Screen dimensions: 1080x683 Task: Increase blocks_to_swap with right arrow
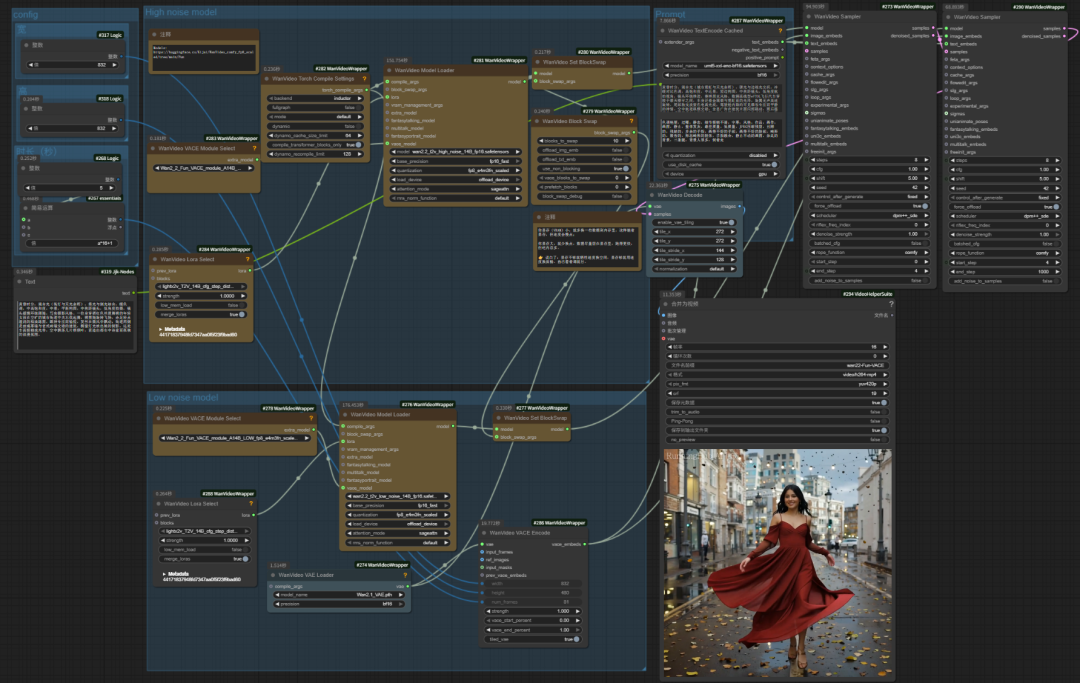coord(629,141)
